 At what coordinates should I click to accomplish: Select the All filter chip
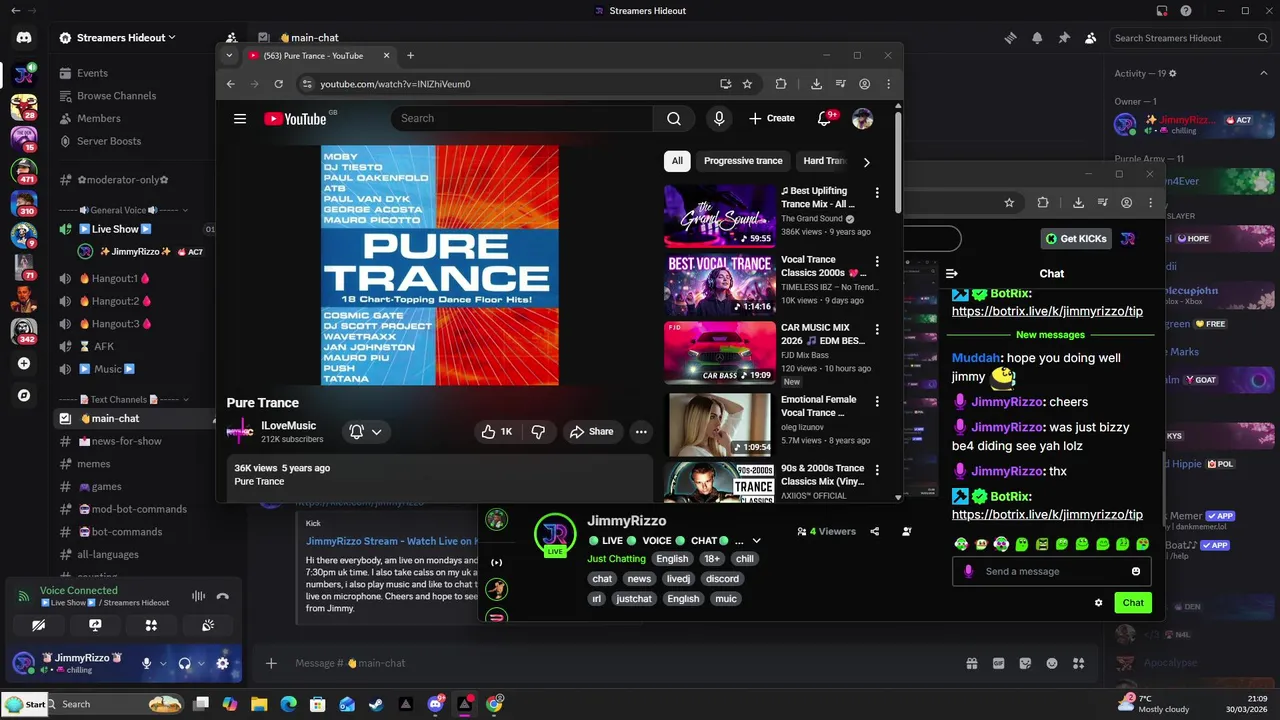coord(677,161)
